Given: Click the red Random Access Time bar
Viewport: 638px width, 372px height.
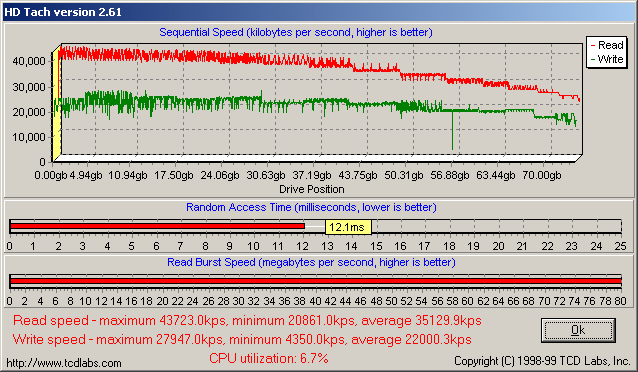Looking at the screenshot, I should [157, 226].
